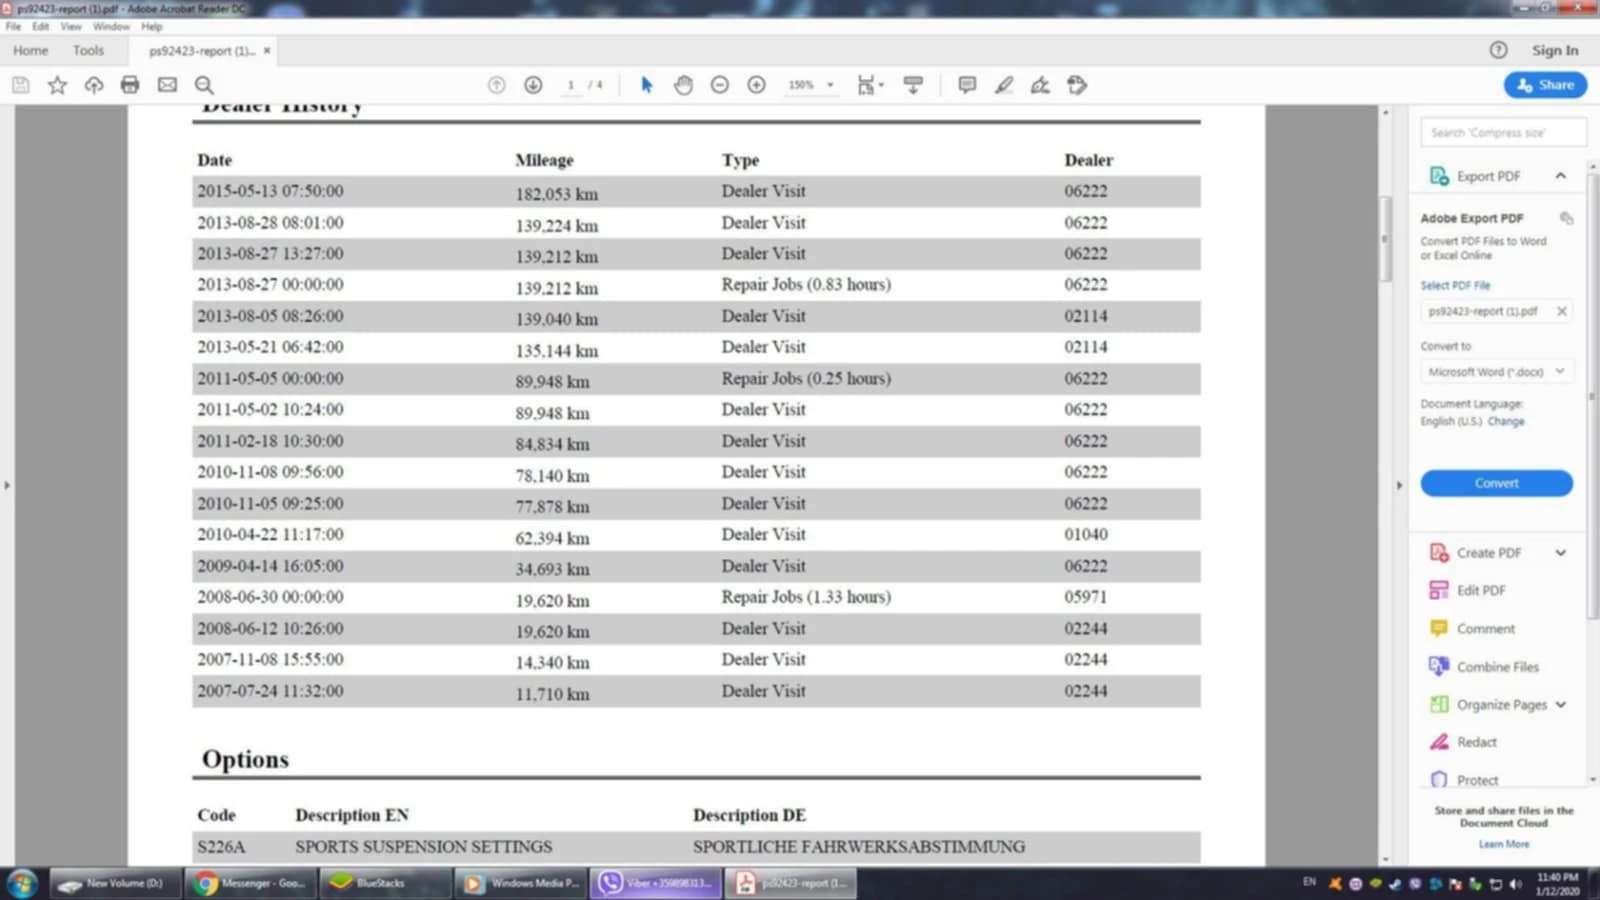The height and width of the screenshot is (900, 1600).
Task: Click the tools search field
Action: 1502,133
